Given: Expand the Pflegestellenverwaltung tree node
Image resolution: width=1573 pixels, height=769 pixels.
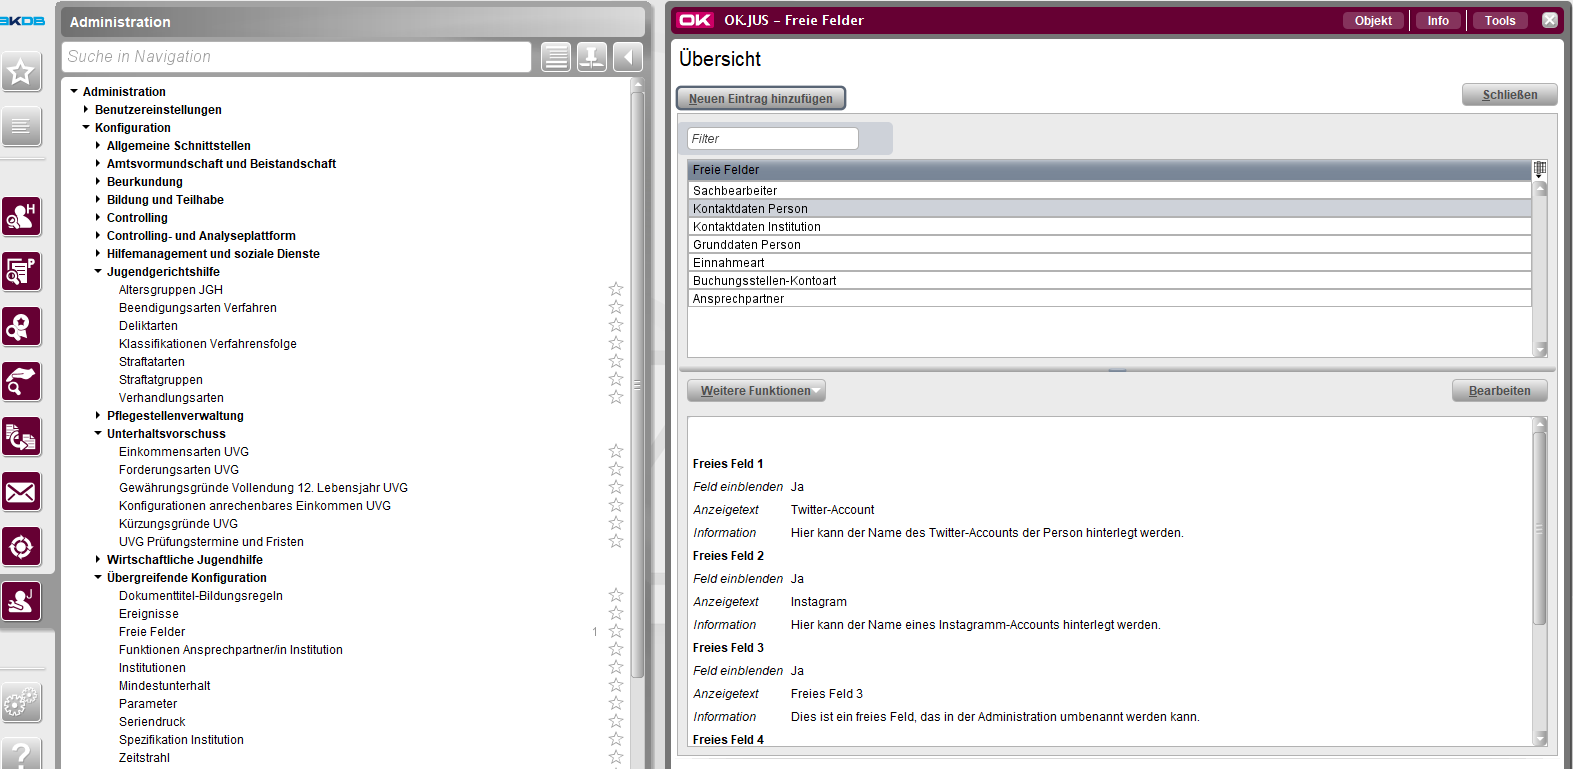Looking at the screenshot, I should point(98,416).
